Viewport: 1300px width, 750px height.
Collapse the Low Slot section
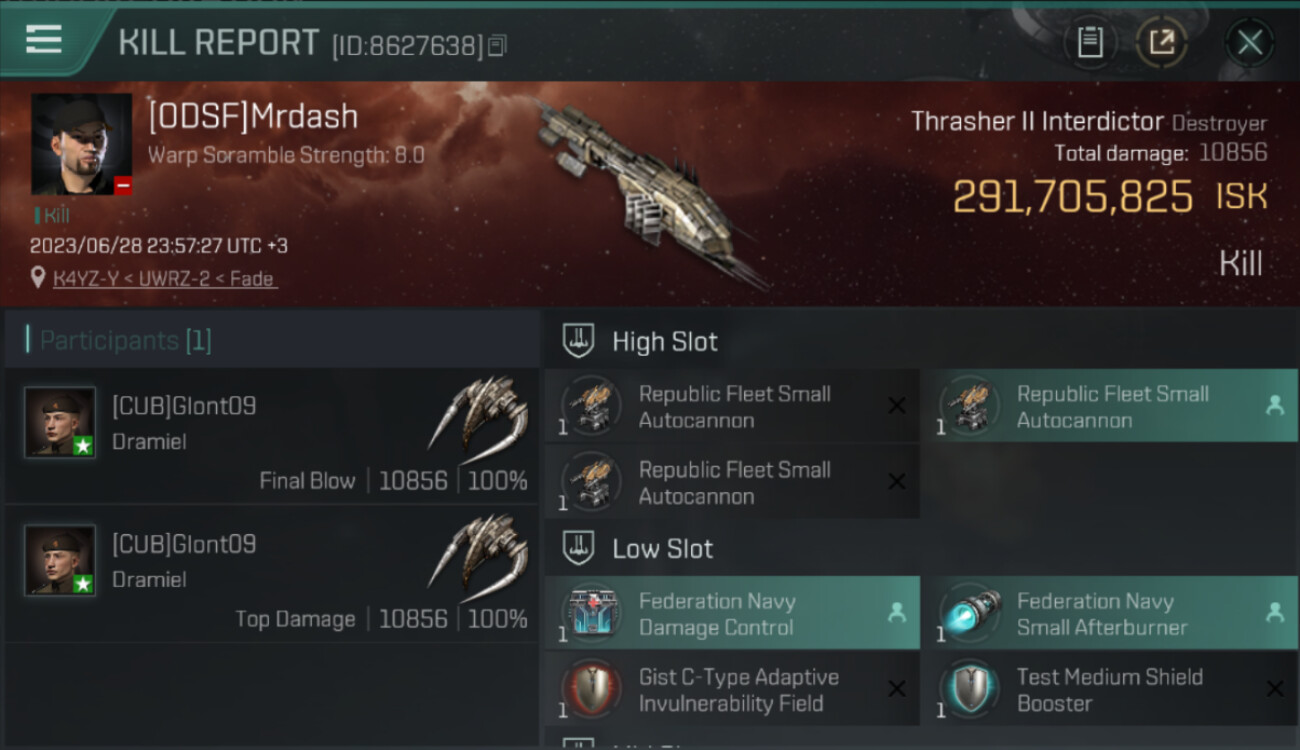click(578, 548)
